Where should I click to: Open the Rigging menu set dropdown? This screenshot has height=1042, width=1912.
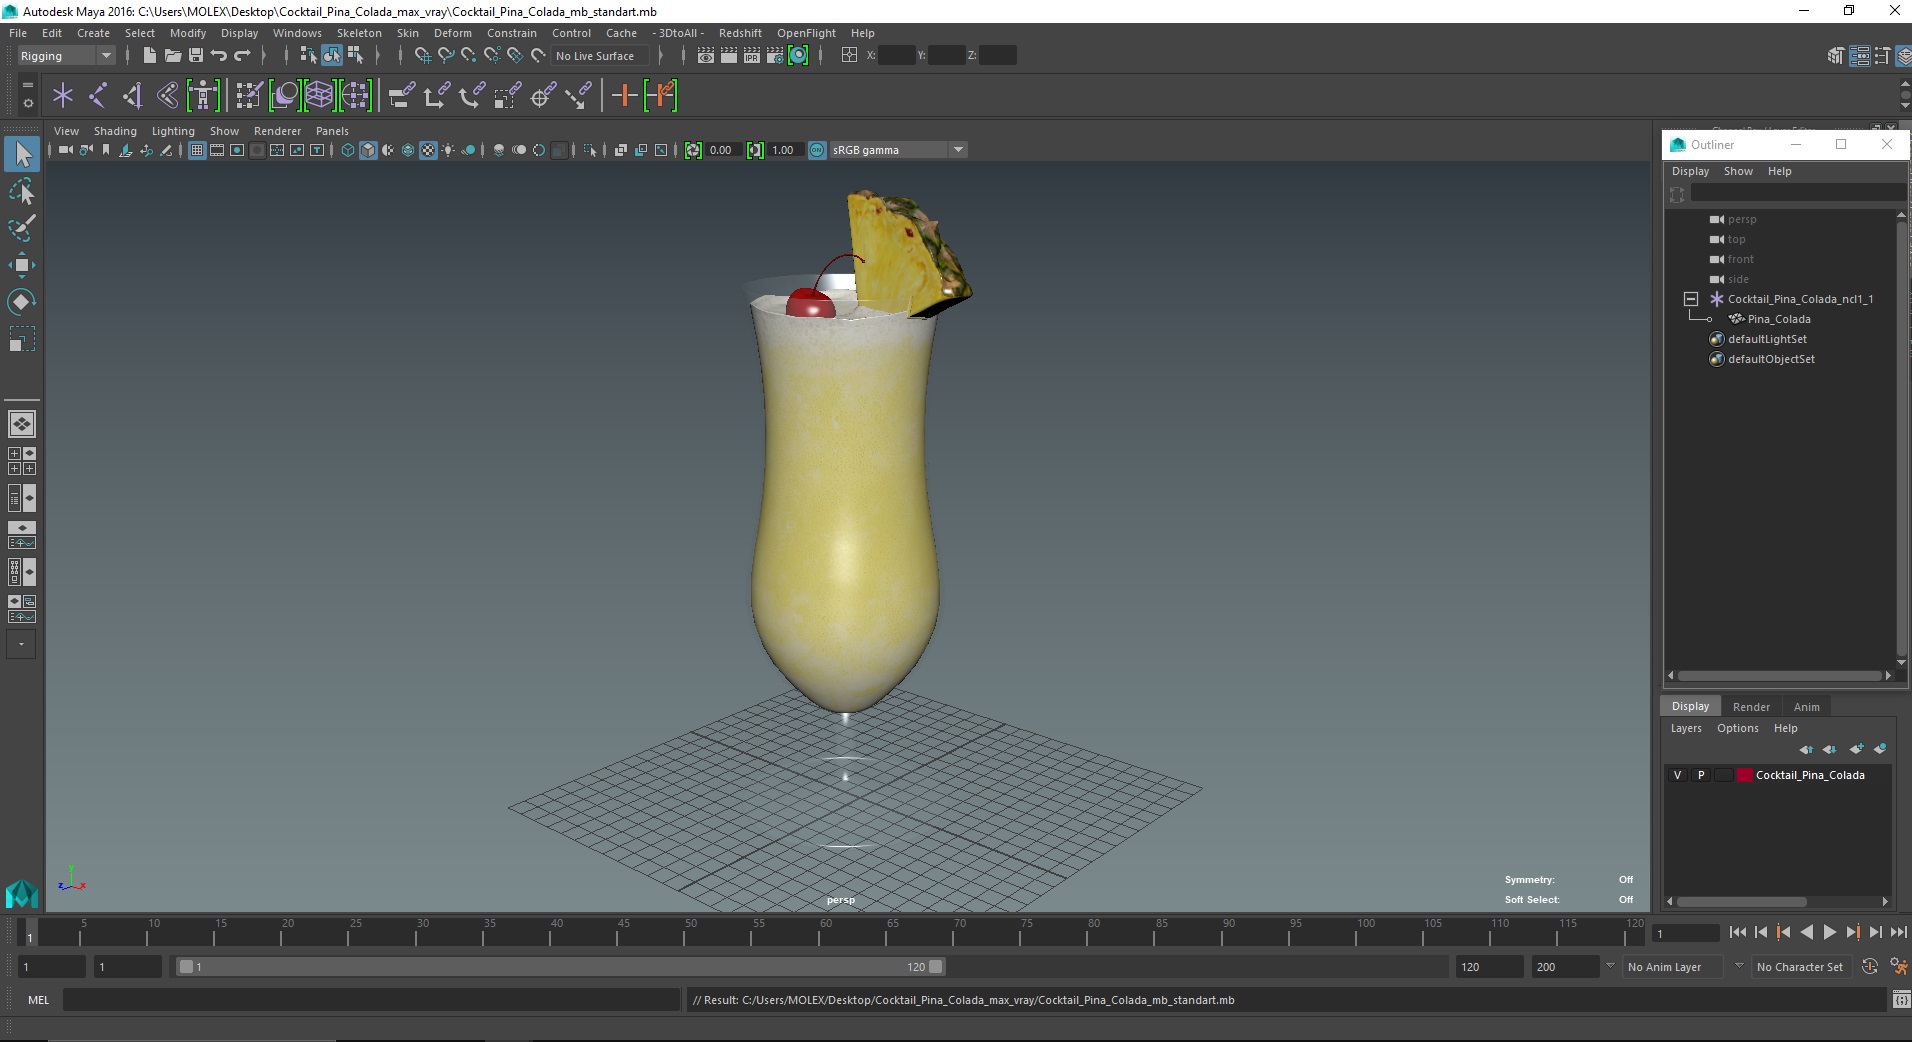(x=66, y=56)
